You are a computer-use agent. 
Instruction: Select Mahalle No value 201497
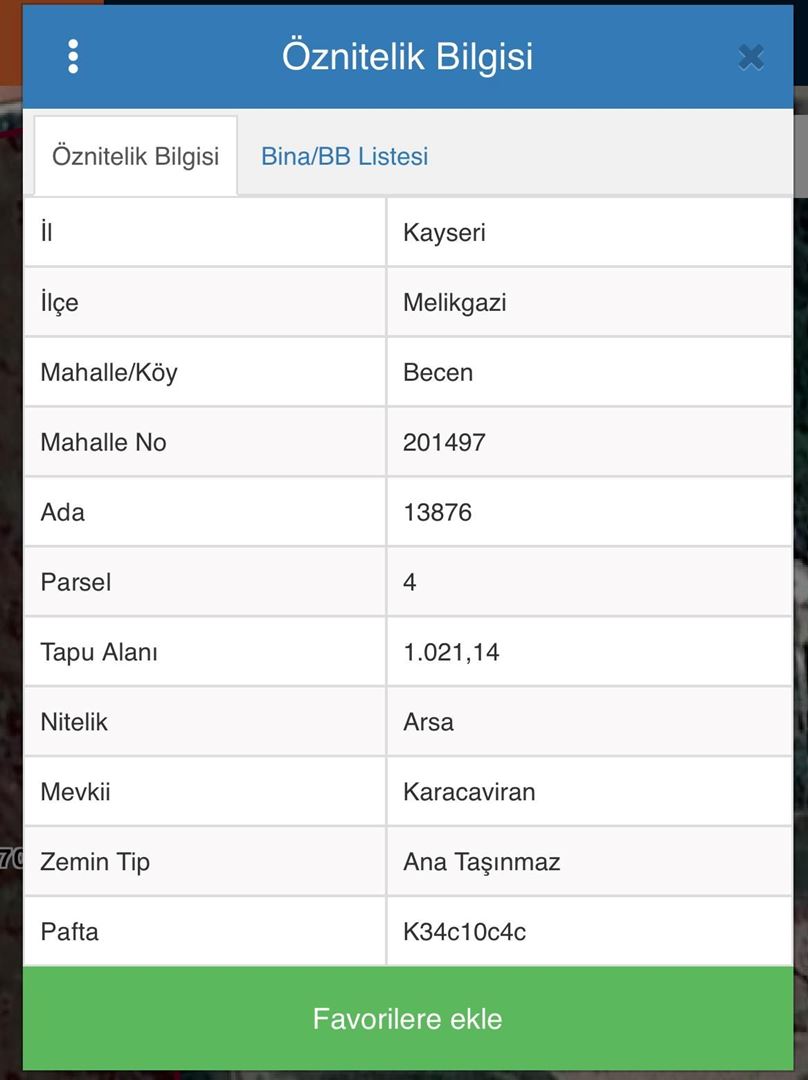pyautogui.click(x=444, y=442)
